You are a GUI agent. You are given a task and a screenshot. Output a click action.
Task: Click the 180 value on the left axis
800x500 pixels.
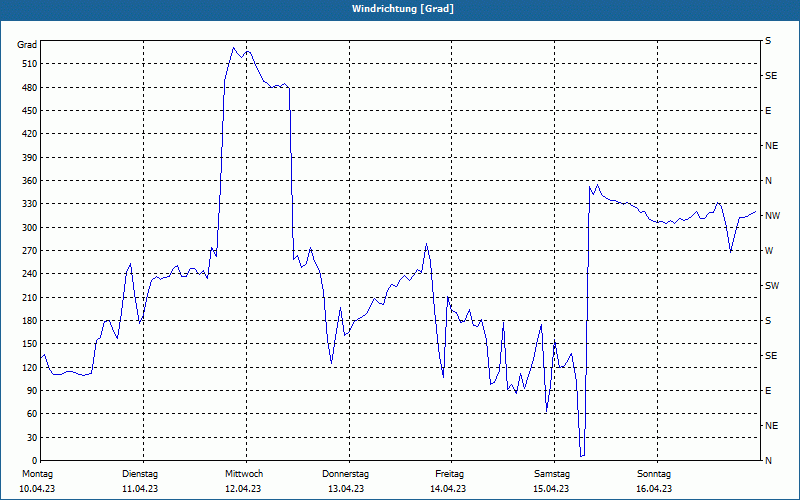pyautogui.click(x=29, y=321)
